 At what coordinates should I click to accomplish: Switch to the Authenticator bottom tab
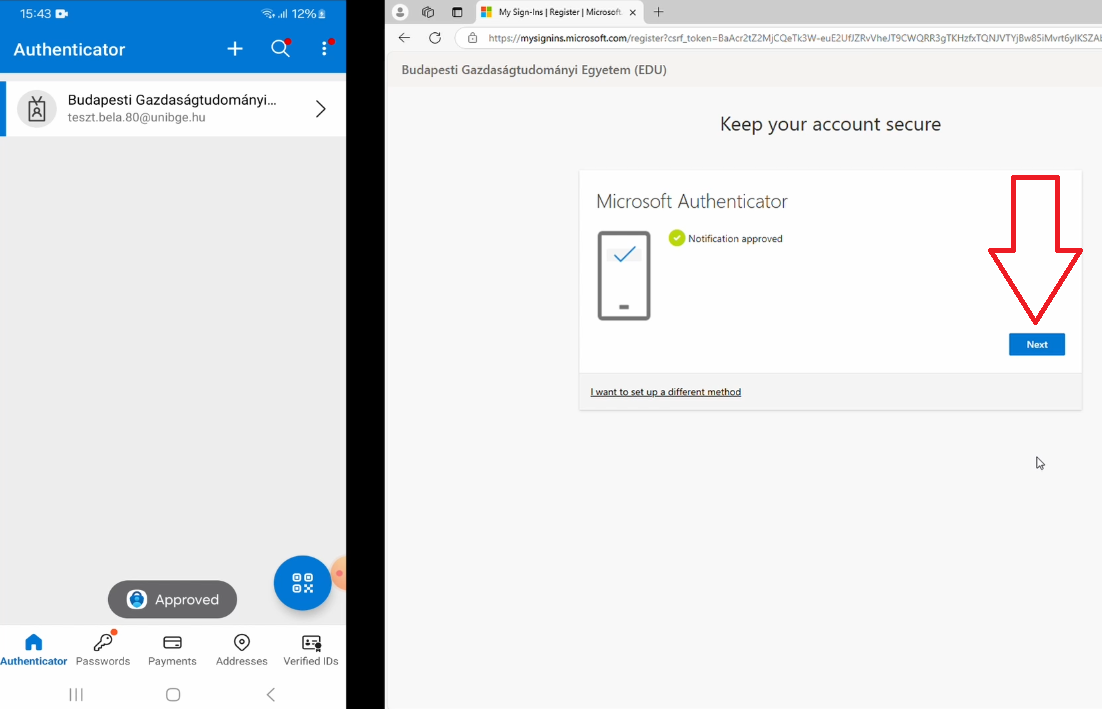(x=34, y=650)
